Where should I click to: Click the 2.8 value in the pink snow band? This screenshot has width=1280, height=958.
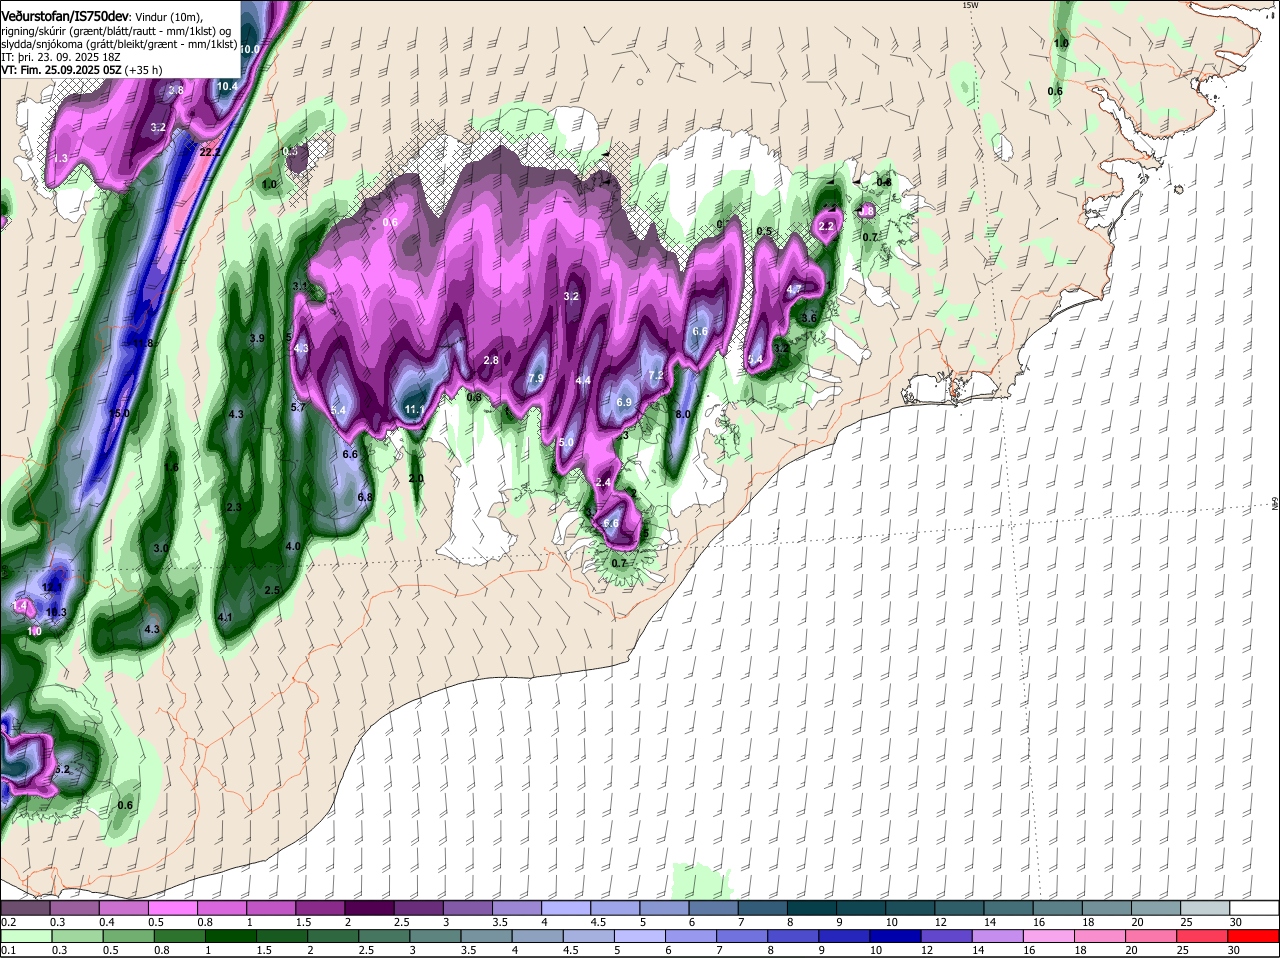point(491,360)
